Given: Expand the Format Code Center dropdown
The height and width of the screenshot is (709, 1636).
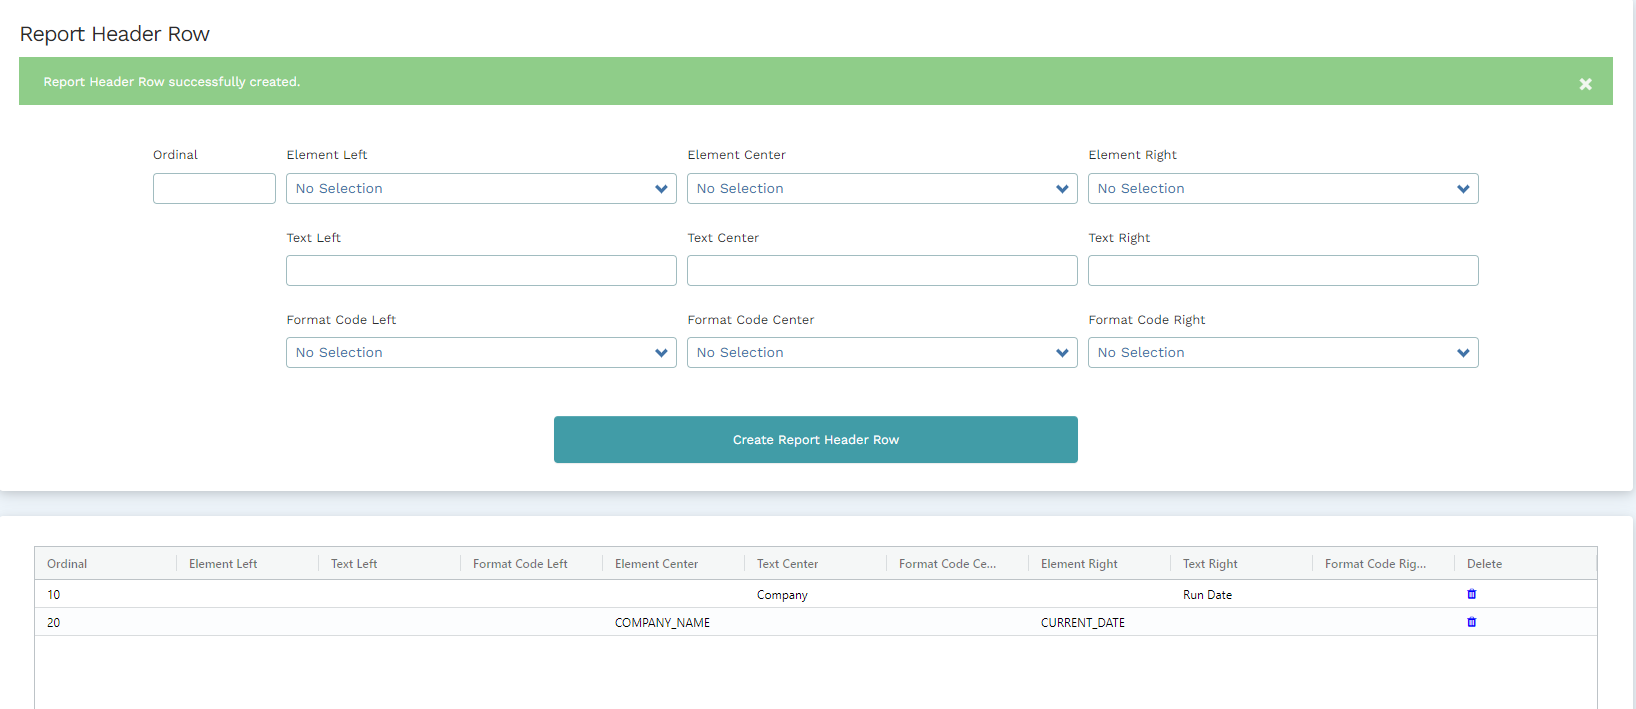Looking at the screenshot, I should tap(882, 353).
